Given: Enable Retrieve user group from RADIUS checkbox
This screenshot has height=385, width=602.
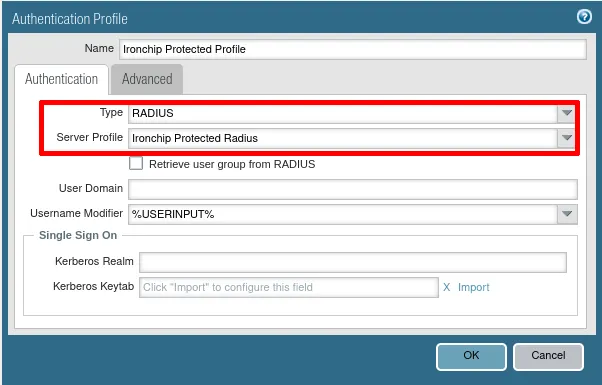Looking at the screenshot, I should tap(136, 164).
